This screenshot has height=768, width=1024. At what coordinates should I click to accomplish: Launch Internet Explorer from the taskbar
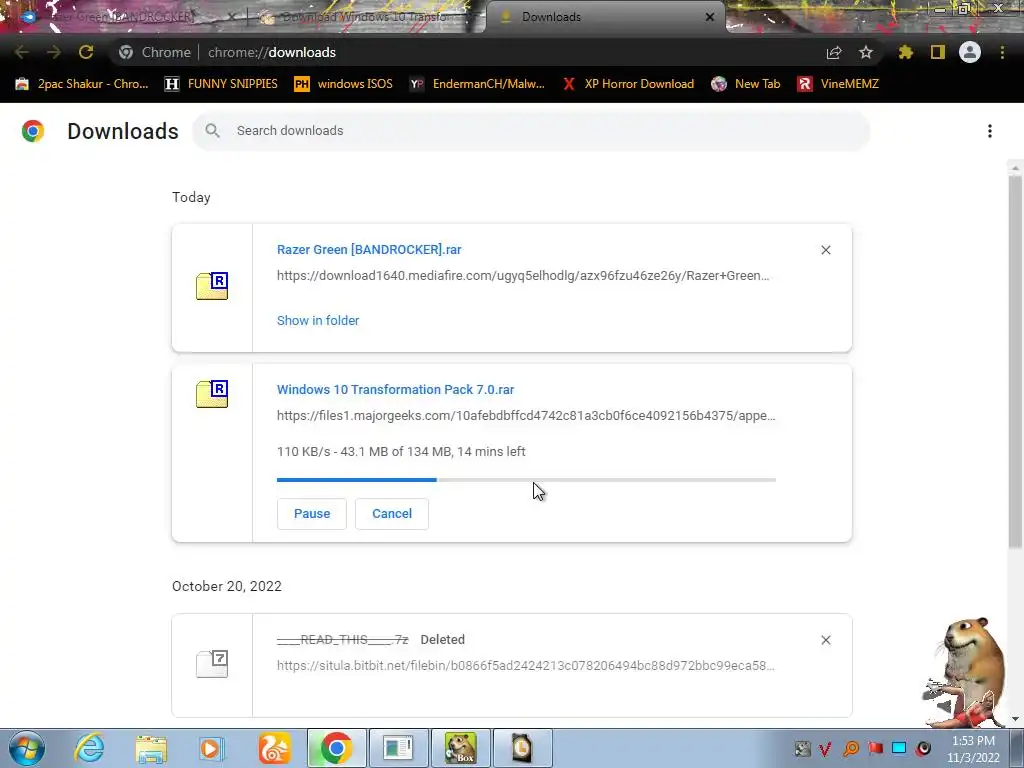pyautogui.click(x=89, y=748)
